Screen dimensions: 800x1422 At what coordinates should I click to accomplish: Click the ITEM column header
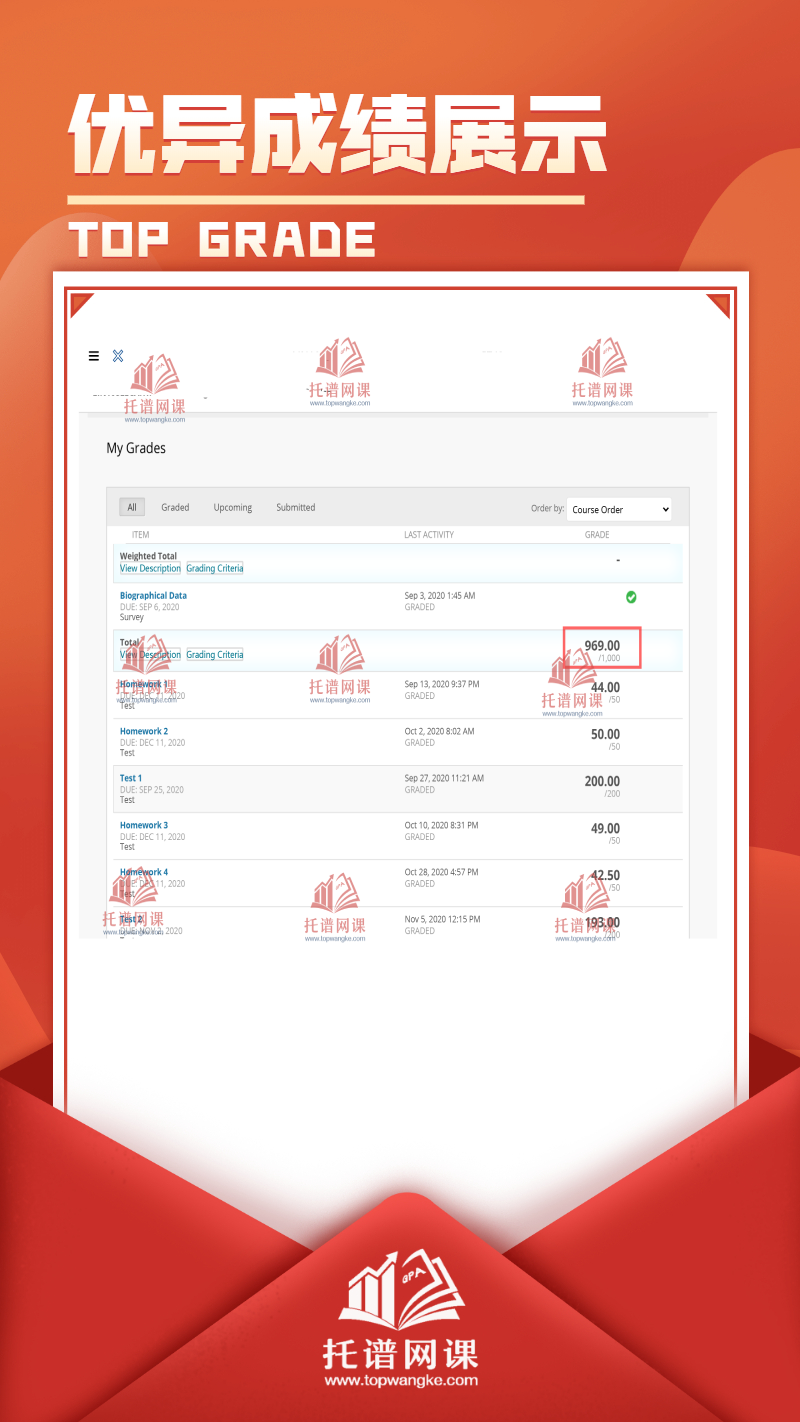(140, 535)
